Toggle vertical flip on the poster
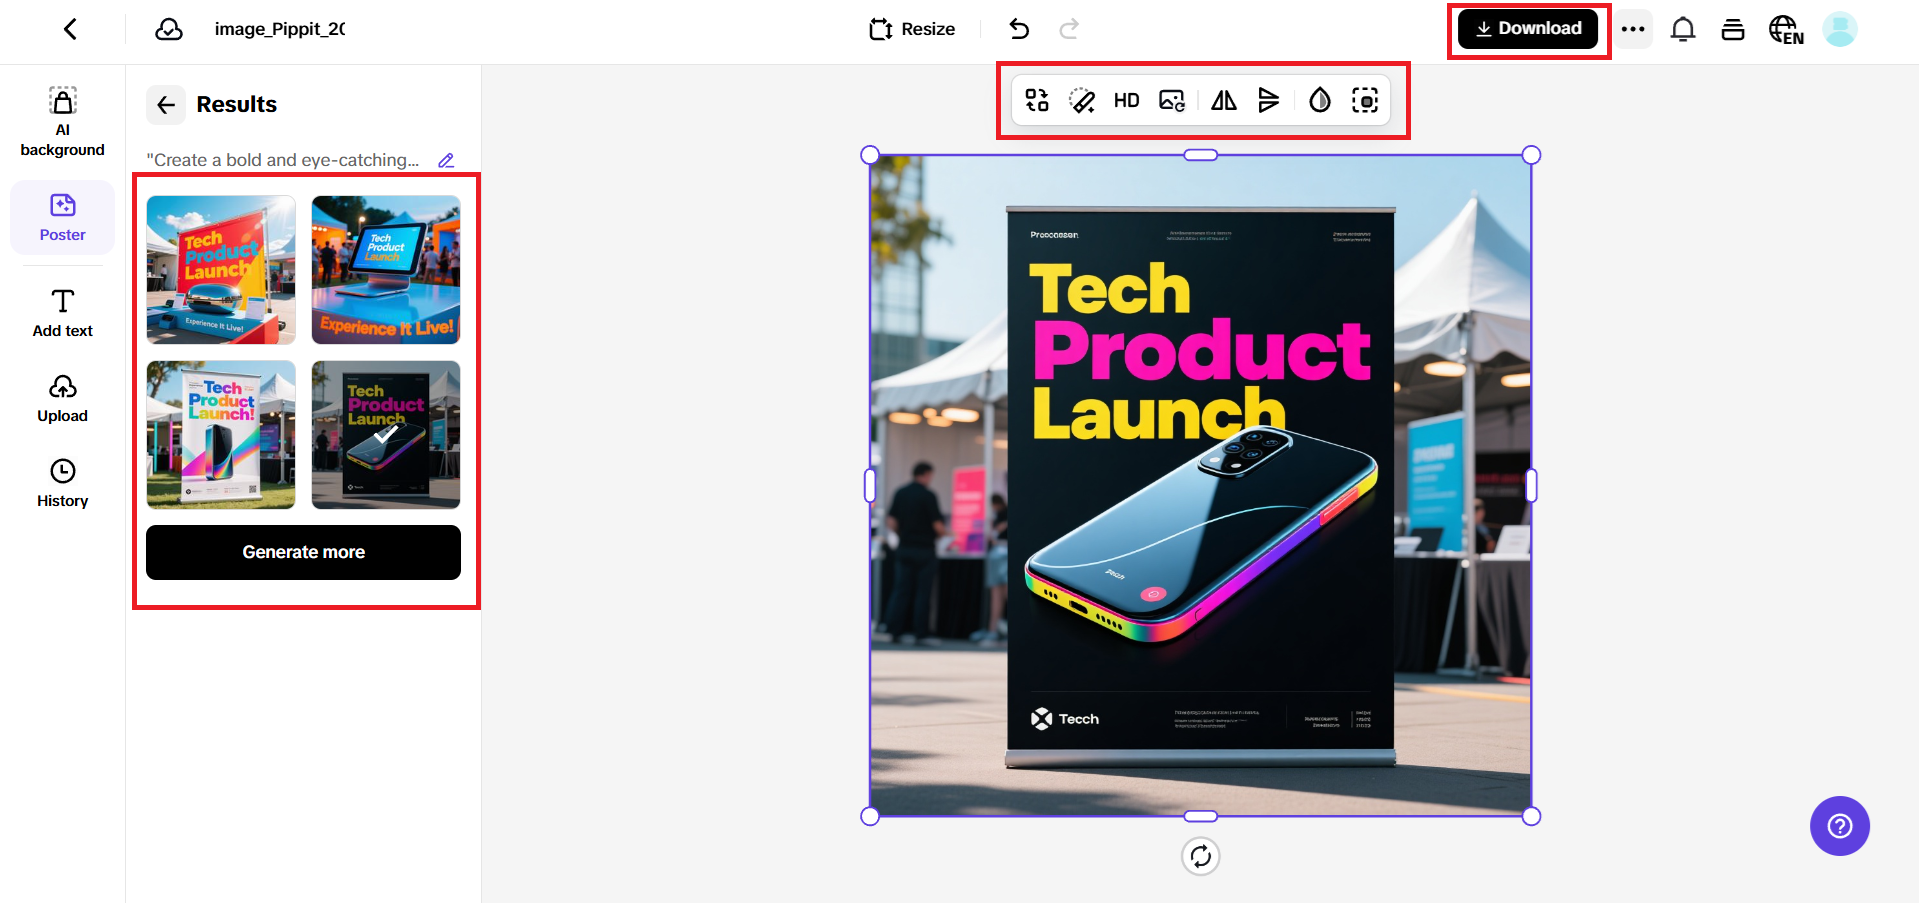The width and height of the screenshot is (1919, 903). click(x=1268, y=100)
